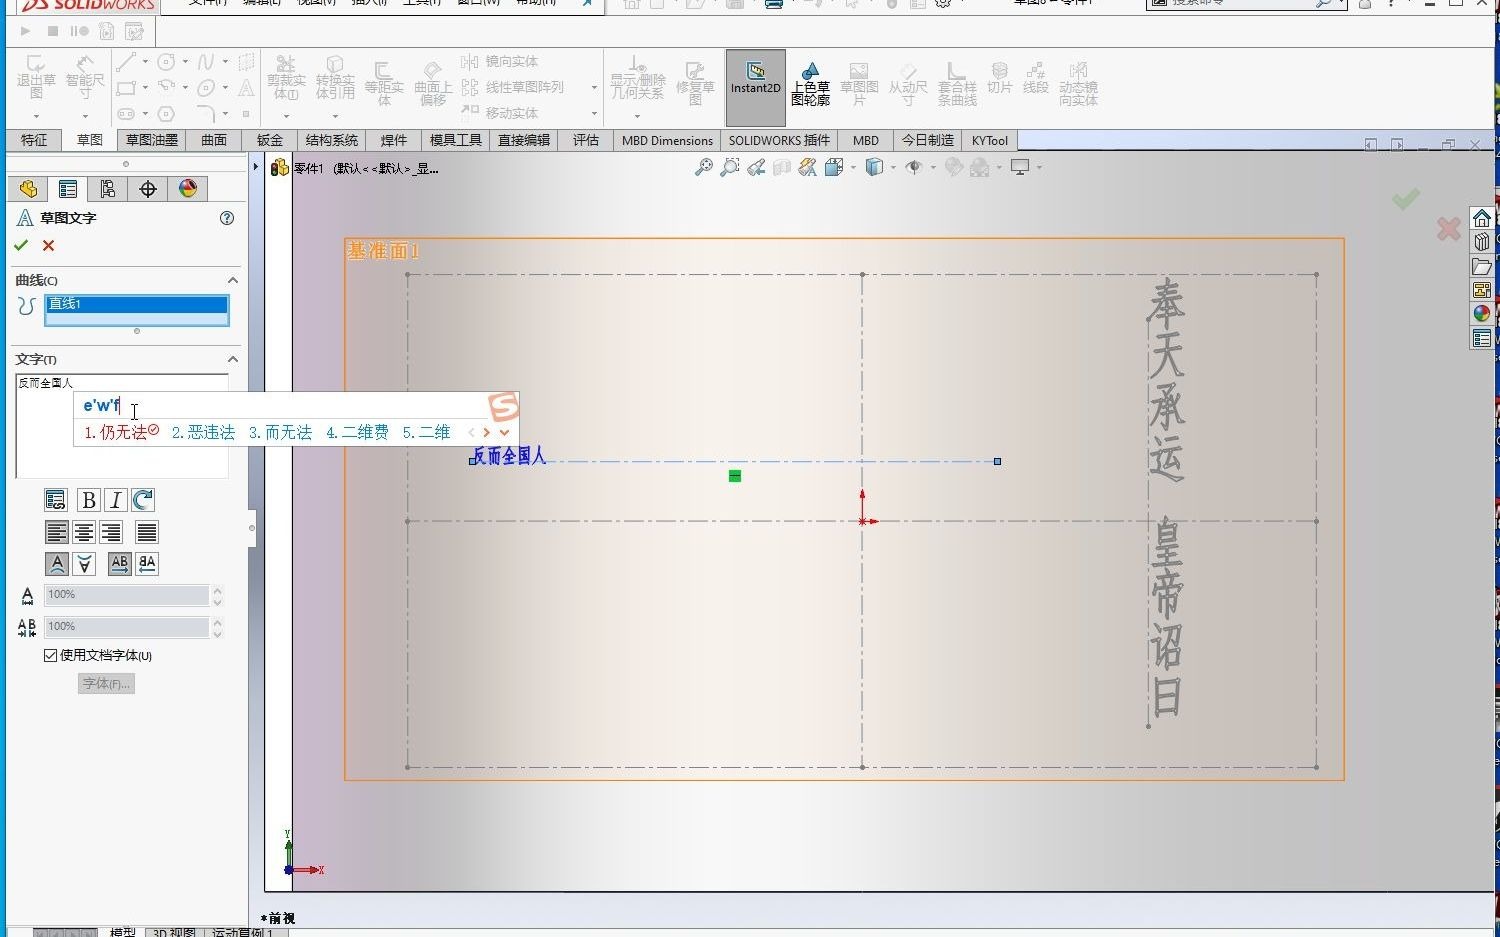Open the DimXpertManager crosshair tab icon
The width and height of the screenshot is (1500, 937).
pyautogui.click(x=148, y=189)
